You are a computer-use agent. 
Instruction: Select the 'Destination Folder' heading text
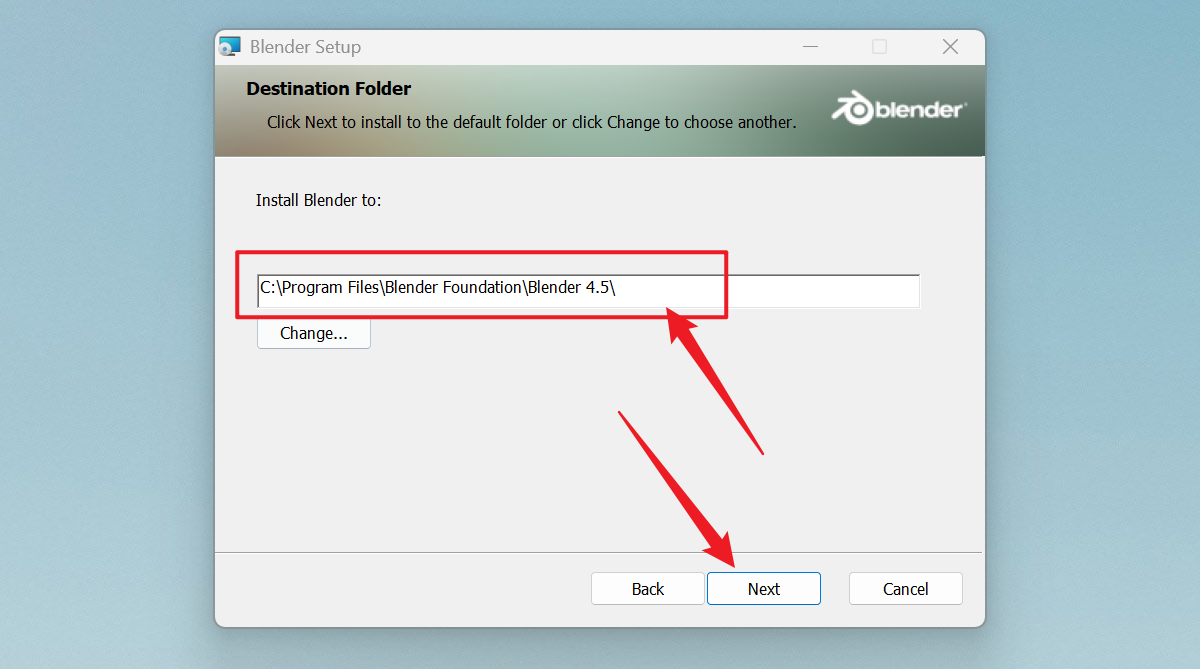[x=329, y=89]
